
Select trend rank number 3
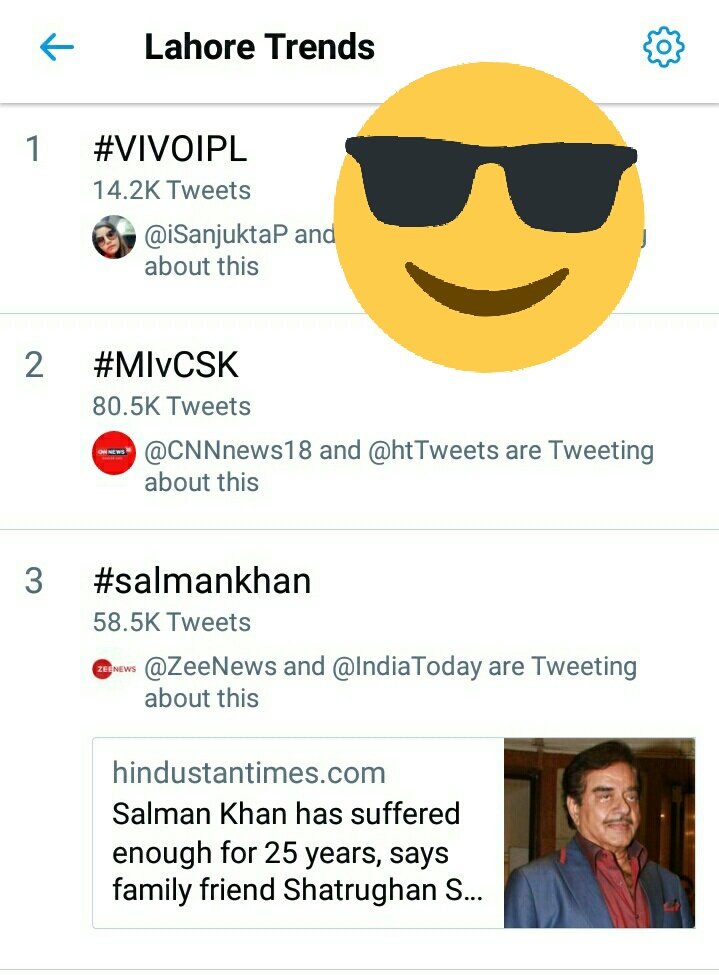point(34,581)
